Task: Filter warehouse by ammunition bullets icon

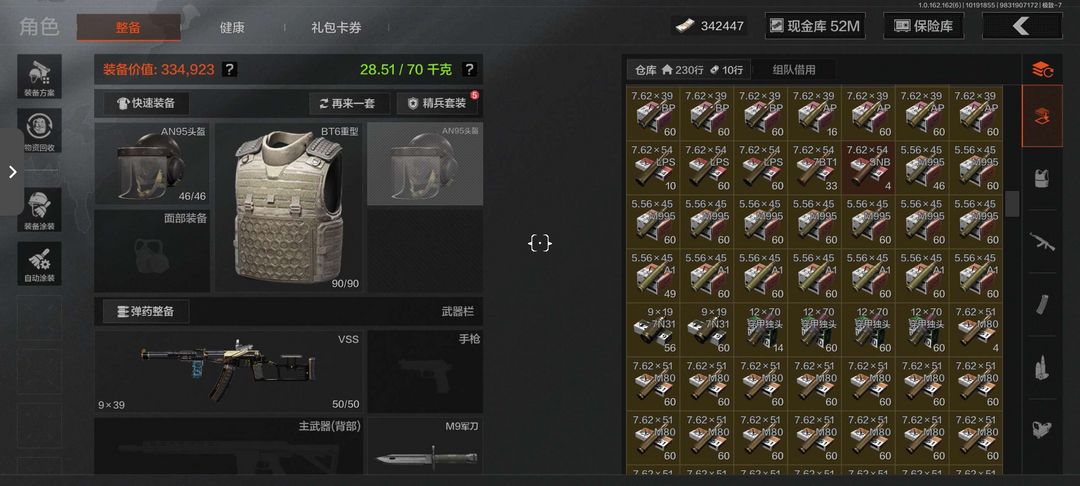Action: (1041, 367)
